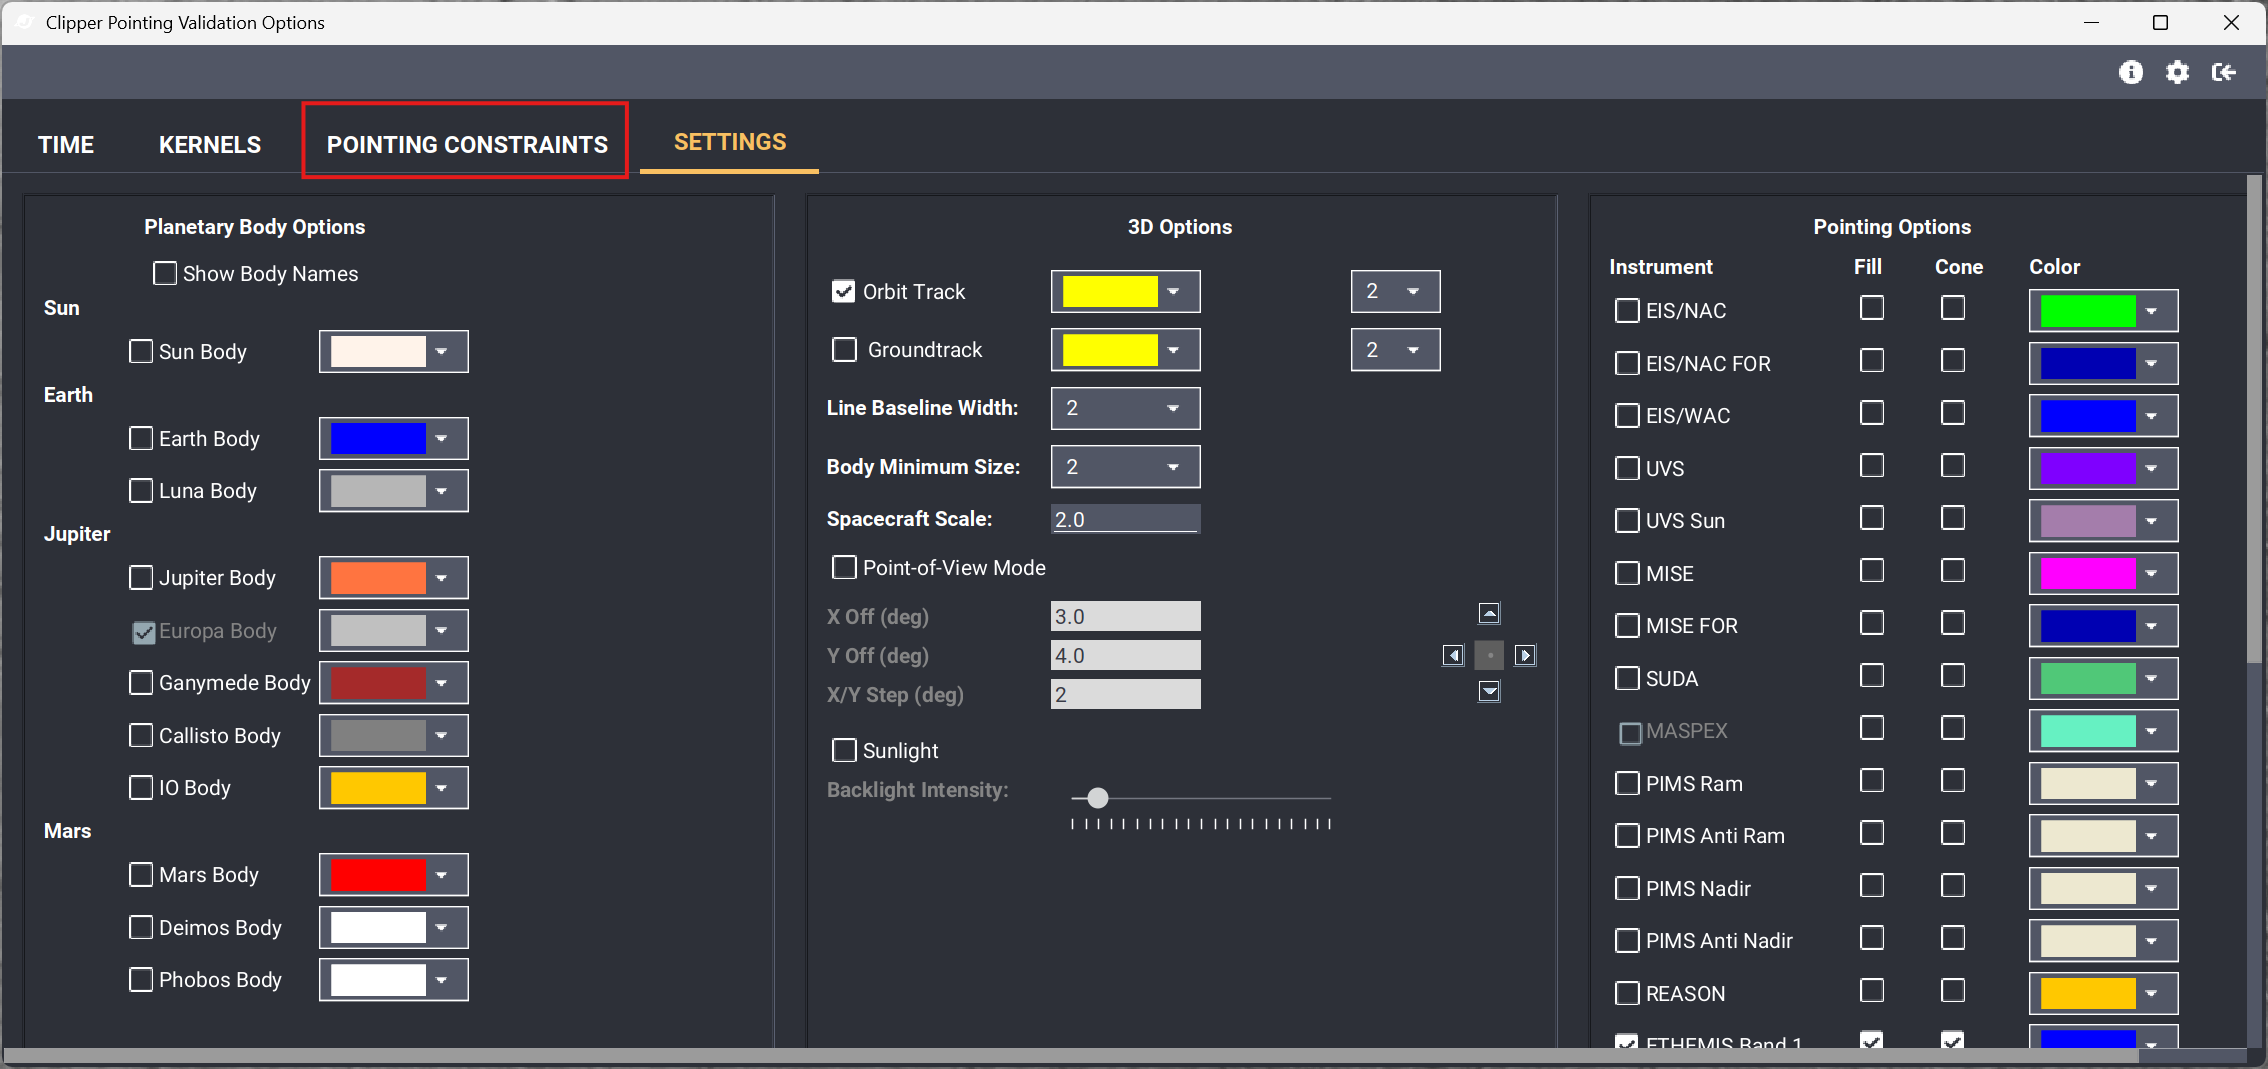Click MASPEX aqua color swatch
The image size is (2268, 1069).
[x=2088, y=730]
